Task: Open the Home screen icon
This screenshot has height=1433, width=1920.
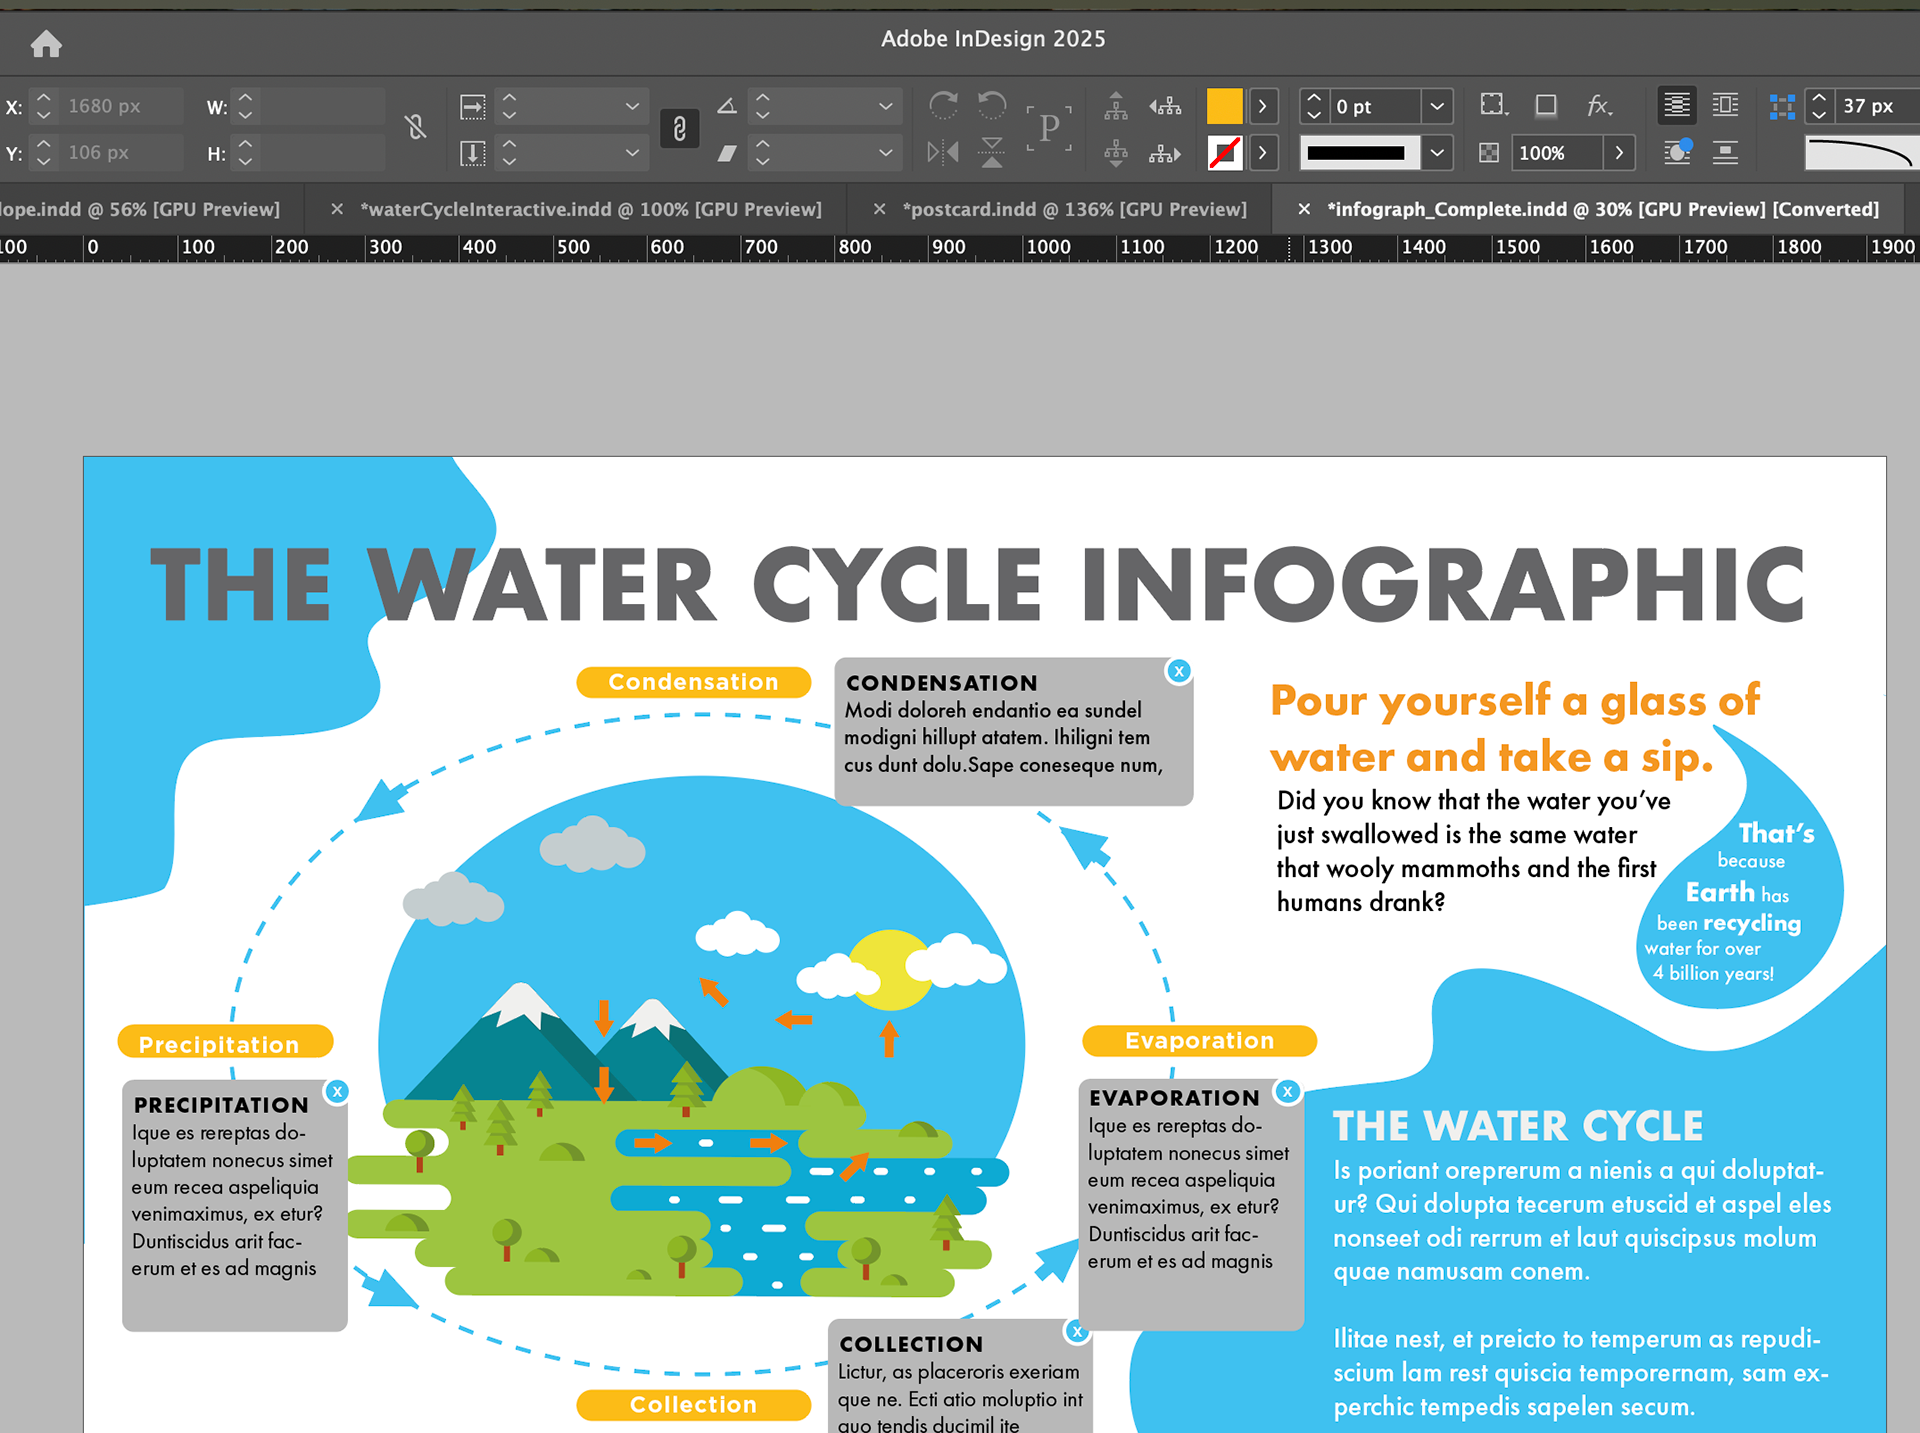Action: (46, 43)
